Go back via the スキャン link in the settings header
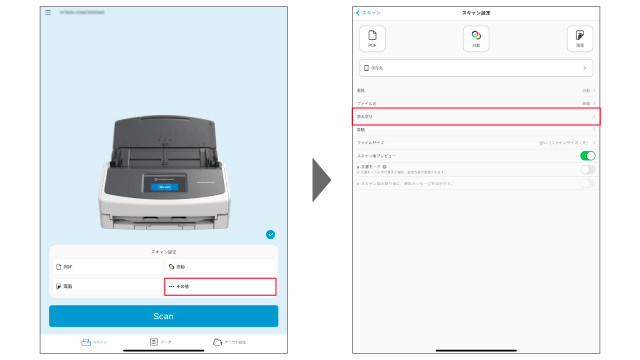This screenshot has width=640, height=360. [x=368, y=13]
